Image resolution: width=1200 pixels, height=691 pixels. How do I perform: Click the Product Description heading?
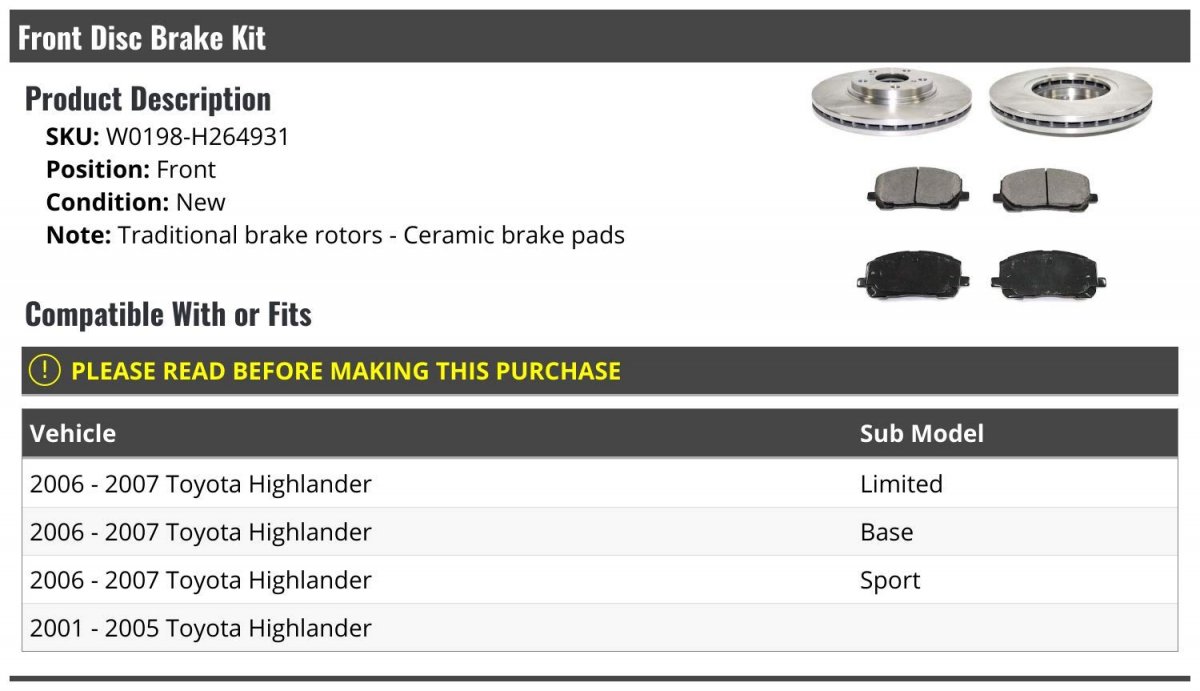tap(148, 99)
